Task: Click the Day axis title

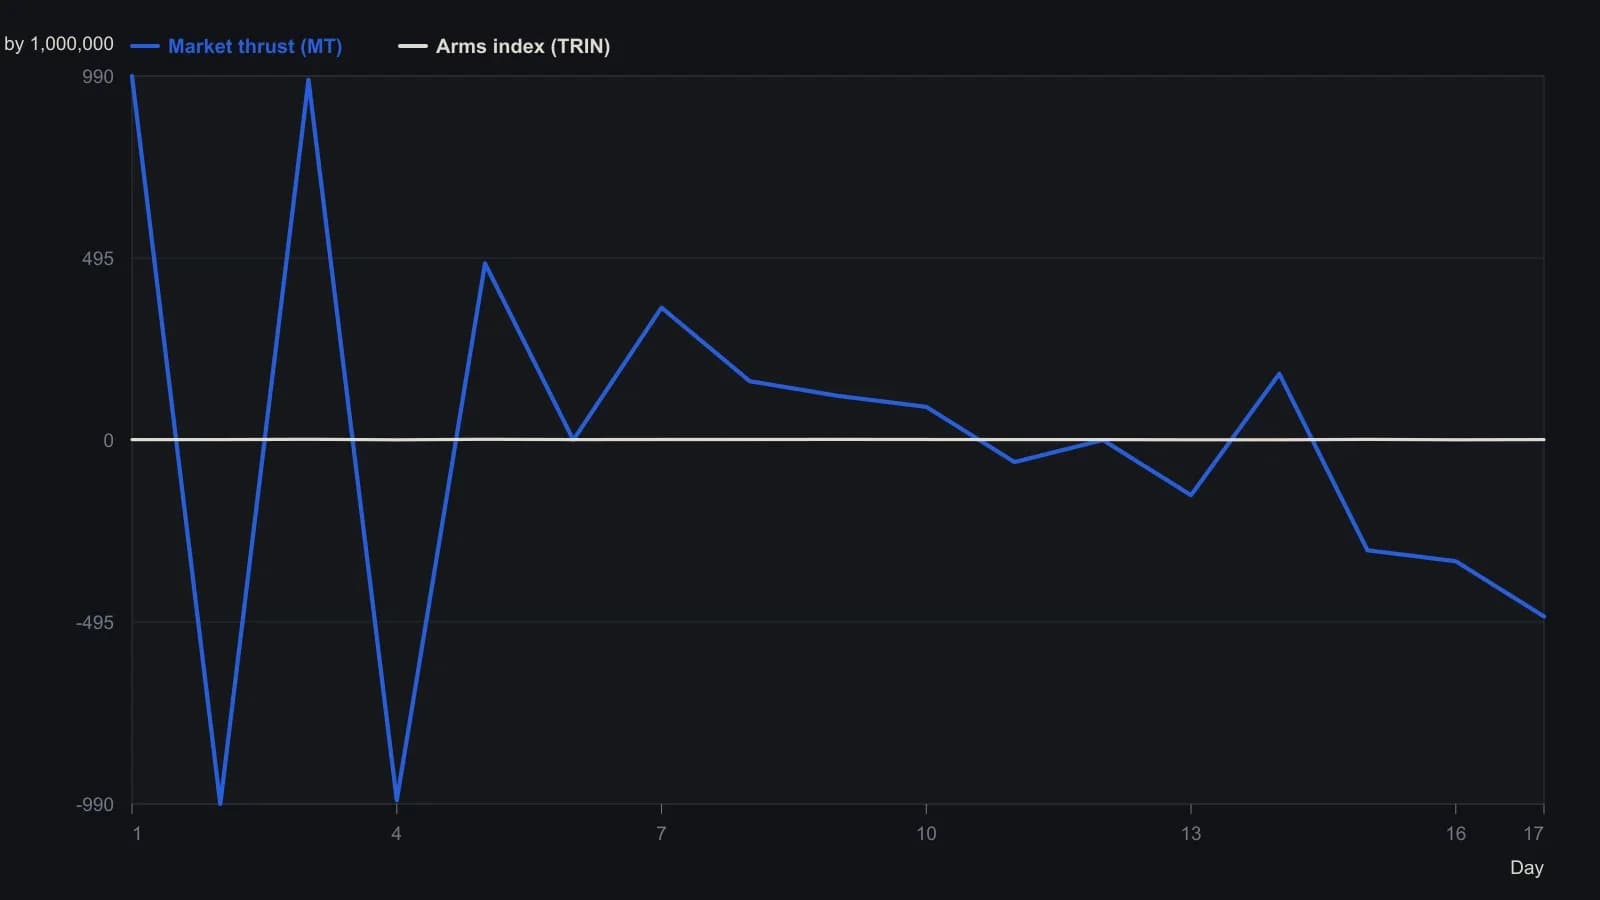Action: [x=1526, y=867]
